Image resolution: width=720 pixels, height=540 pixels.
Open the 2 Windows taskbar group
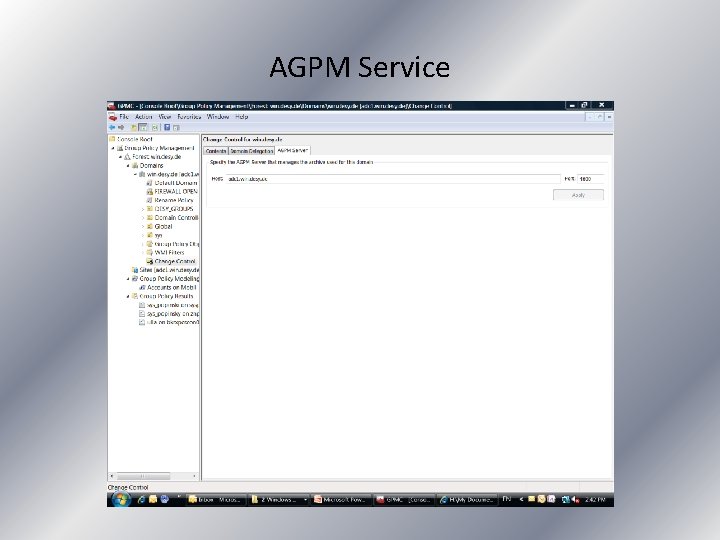(x=278, y=500)
